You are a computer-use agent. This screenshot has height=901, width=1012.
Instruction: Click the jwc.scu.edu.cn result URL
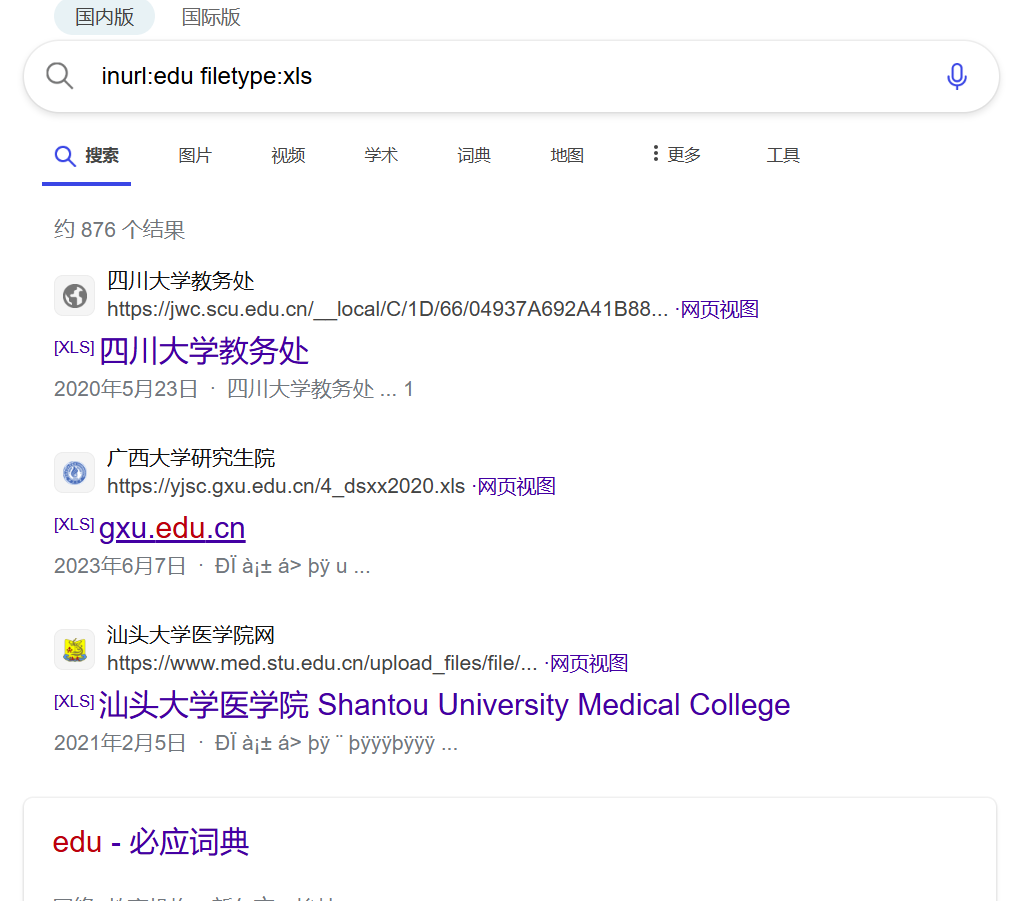point(387,310)
